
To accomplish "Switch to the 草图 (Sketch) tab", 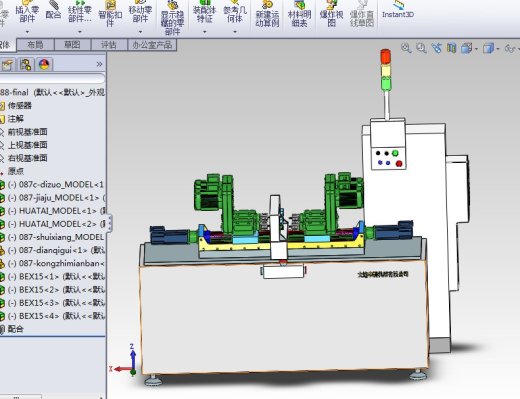I will point(72,45).
